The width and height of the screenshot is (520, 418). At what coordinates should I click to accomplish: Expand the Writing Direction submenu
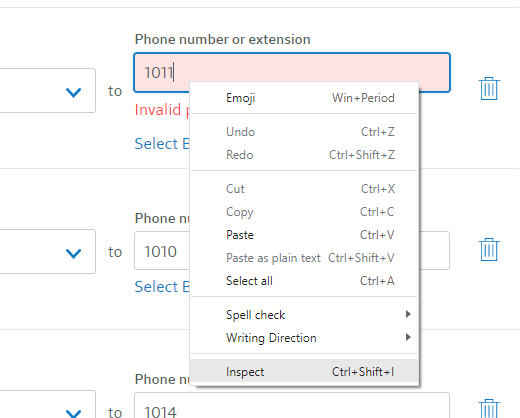[x=304, y=338]
